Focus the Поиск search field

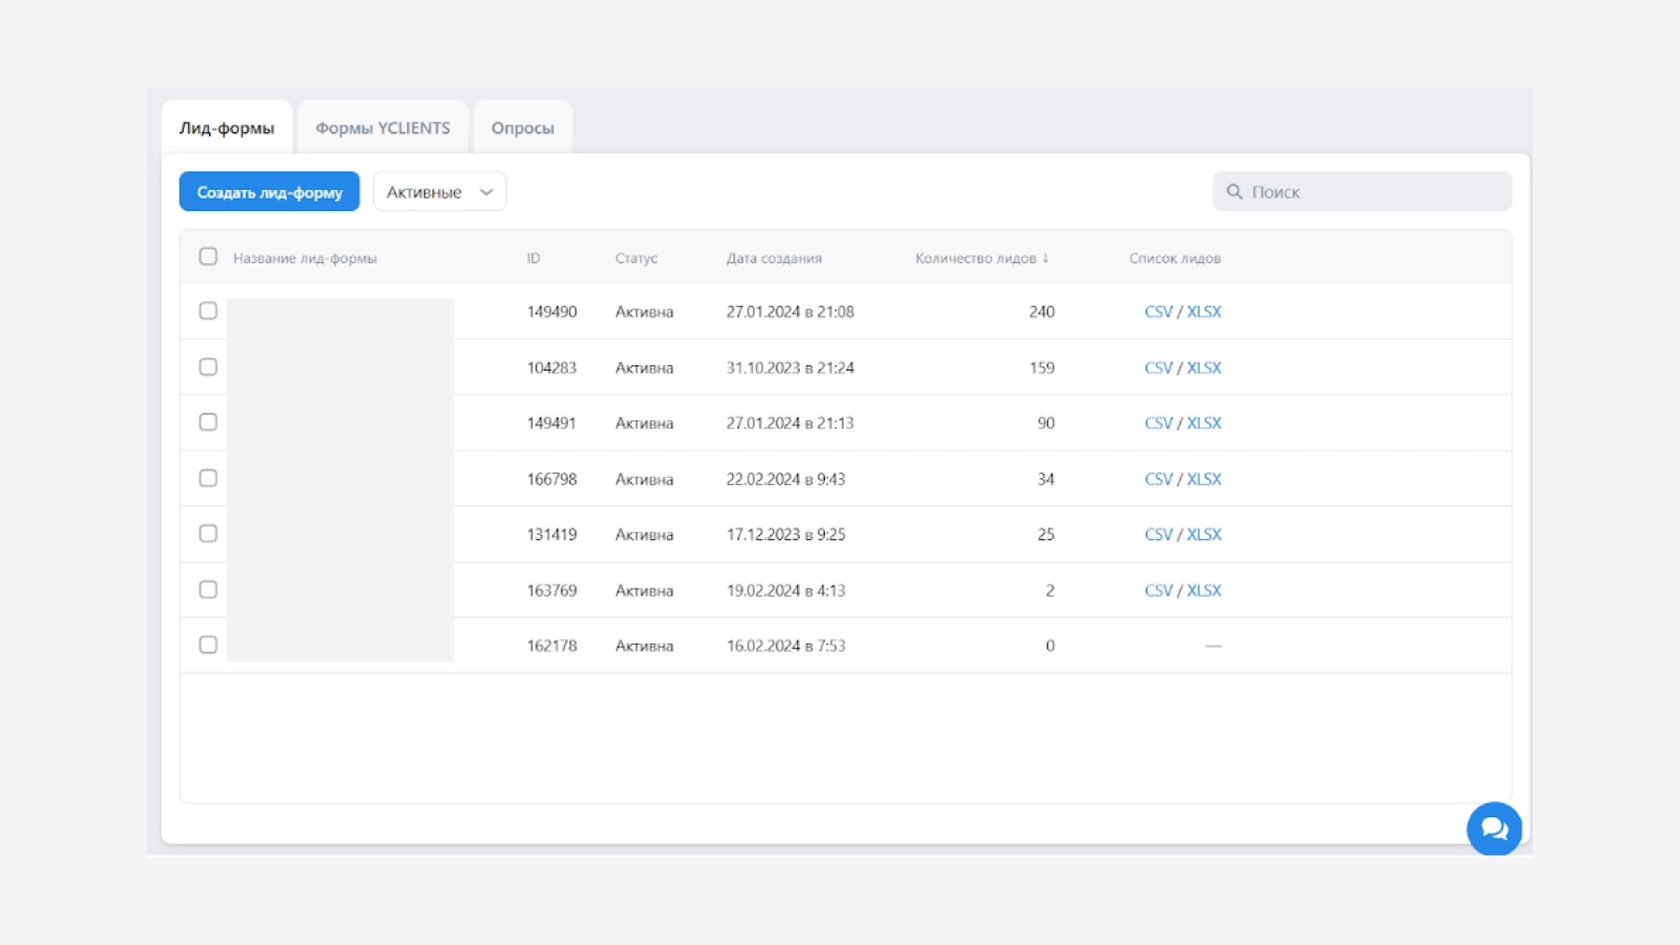[x=1362, y=191]
